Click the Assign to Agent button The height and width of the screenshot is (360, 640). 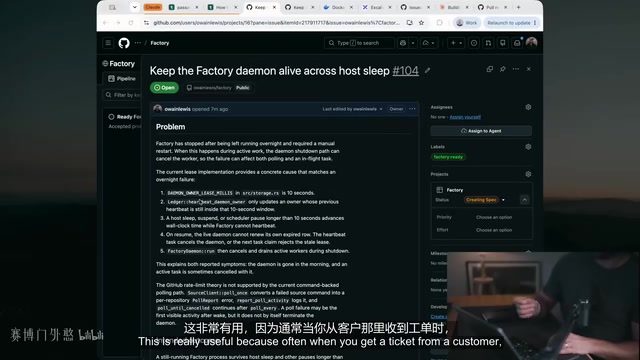tap(481, 131)
